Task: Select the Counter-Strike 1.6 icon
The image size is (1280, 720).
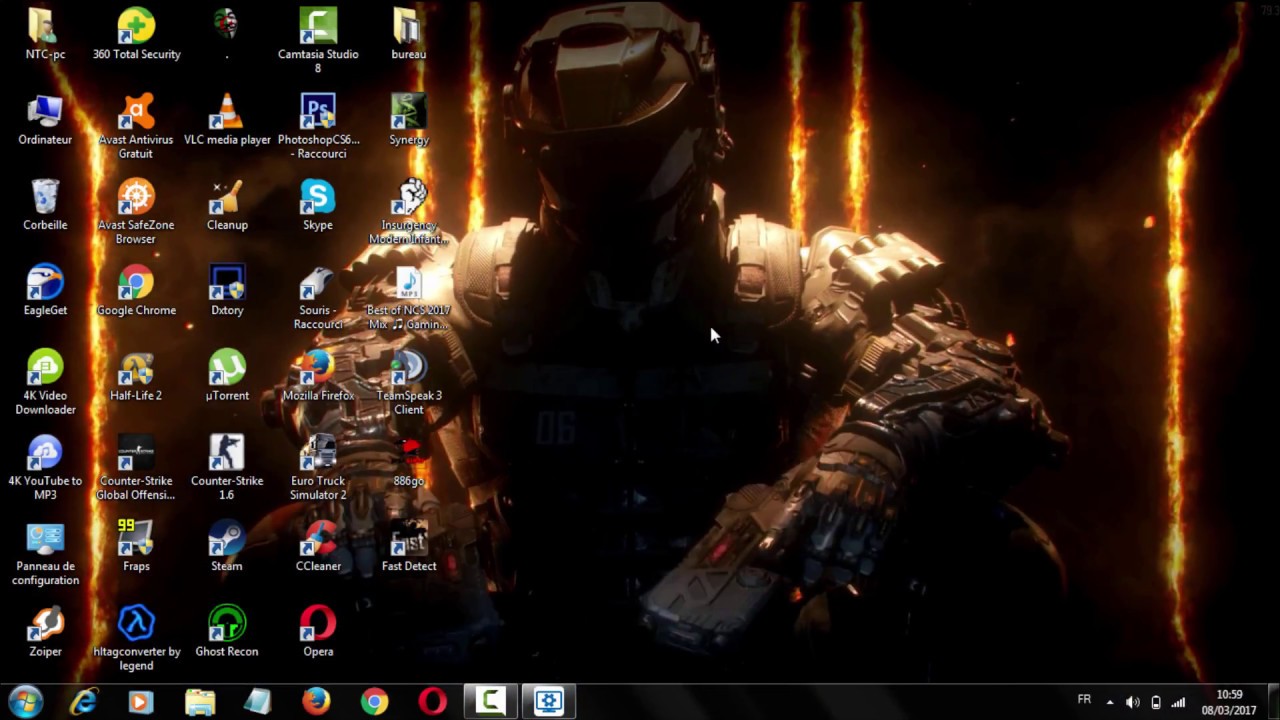Action: pyautogui.click(x=227, y=454)
